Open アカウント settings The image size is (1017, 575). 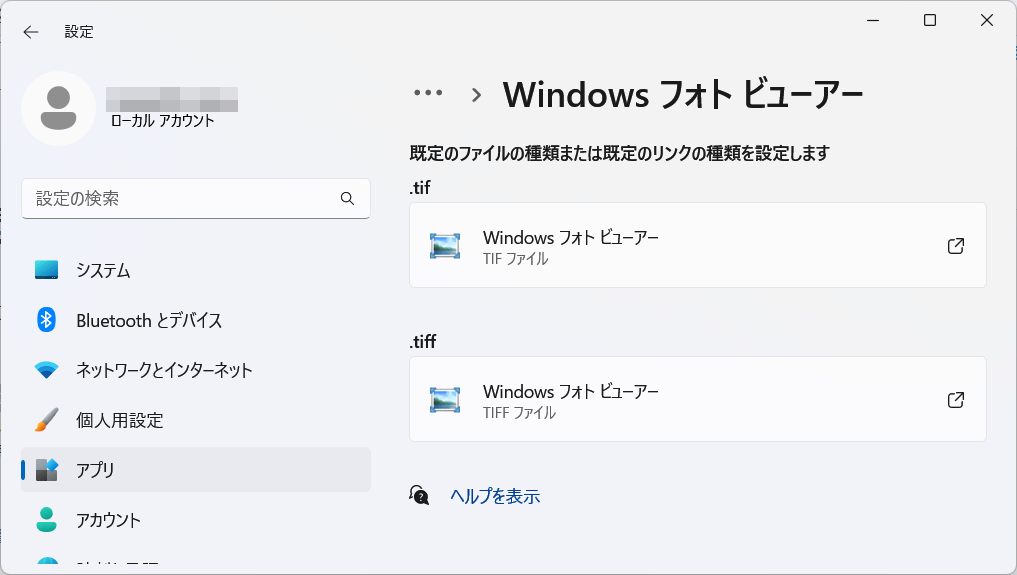coord(196,520)
